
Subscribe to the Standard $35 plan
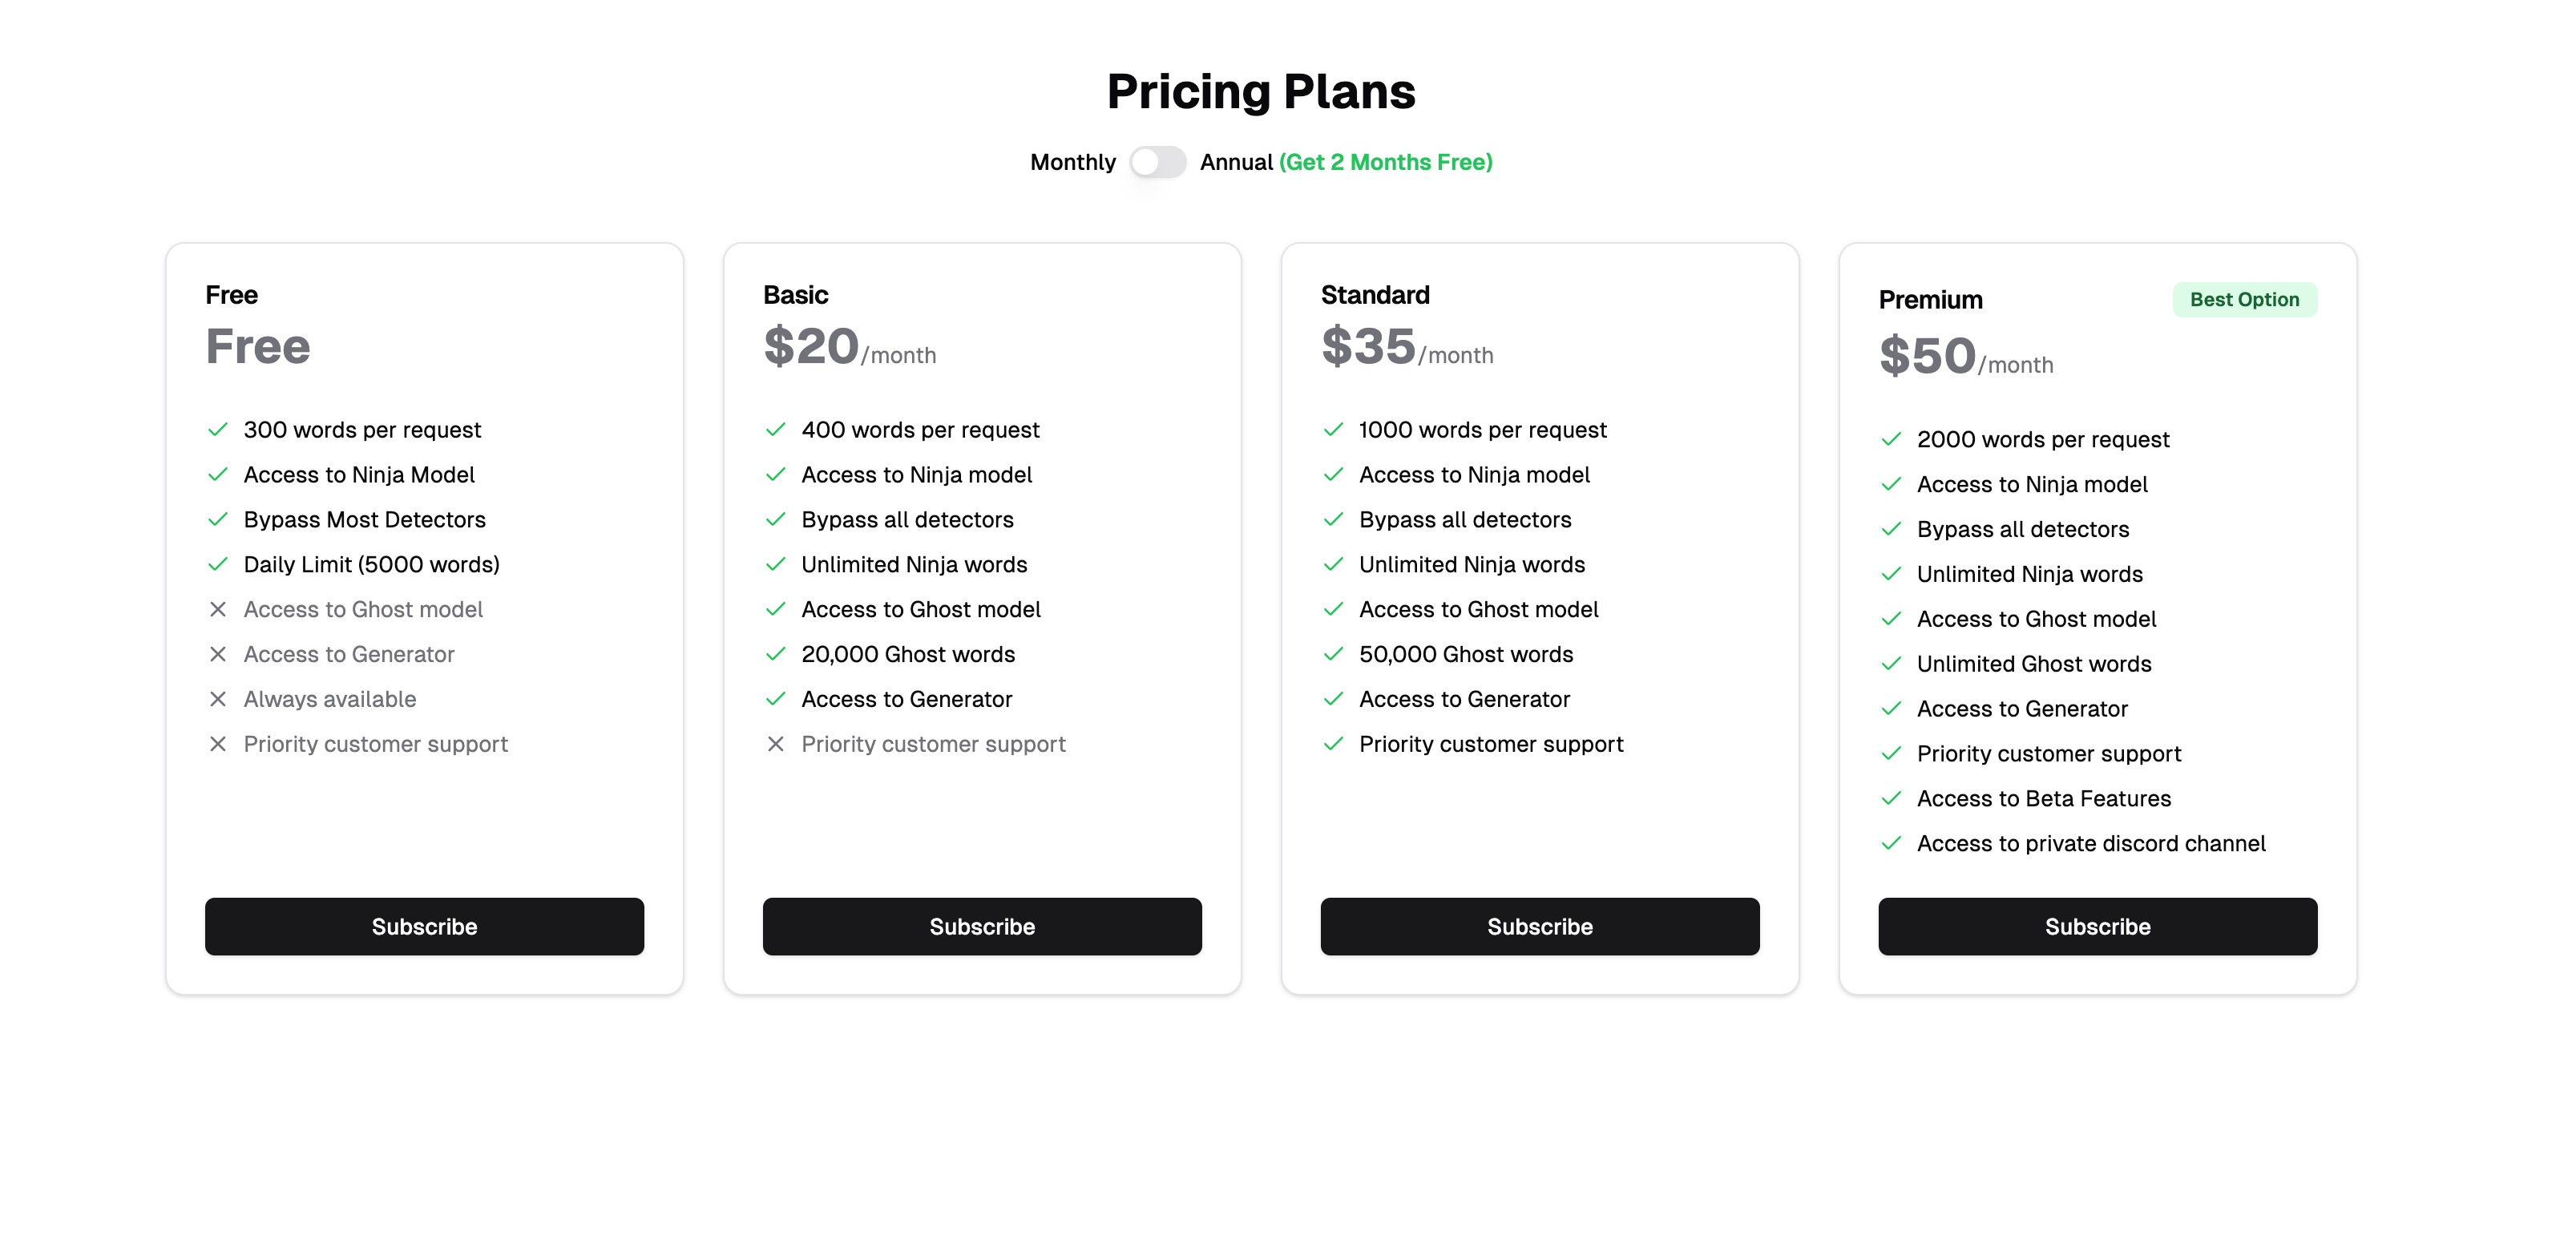point(1539,926)
